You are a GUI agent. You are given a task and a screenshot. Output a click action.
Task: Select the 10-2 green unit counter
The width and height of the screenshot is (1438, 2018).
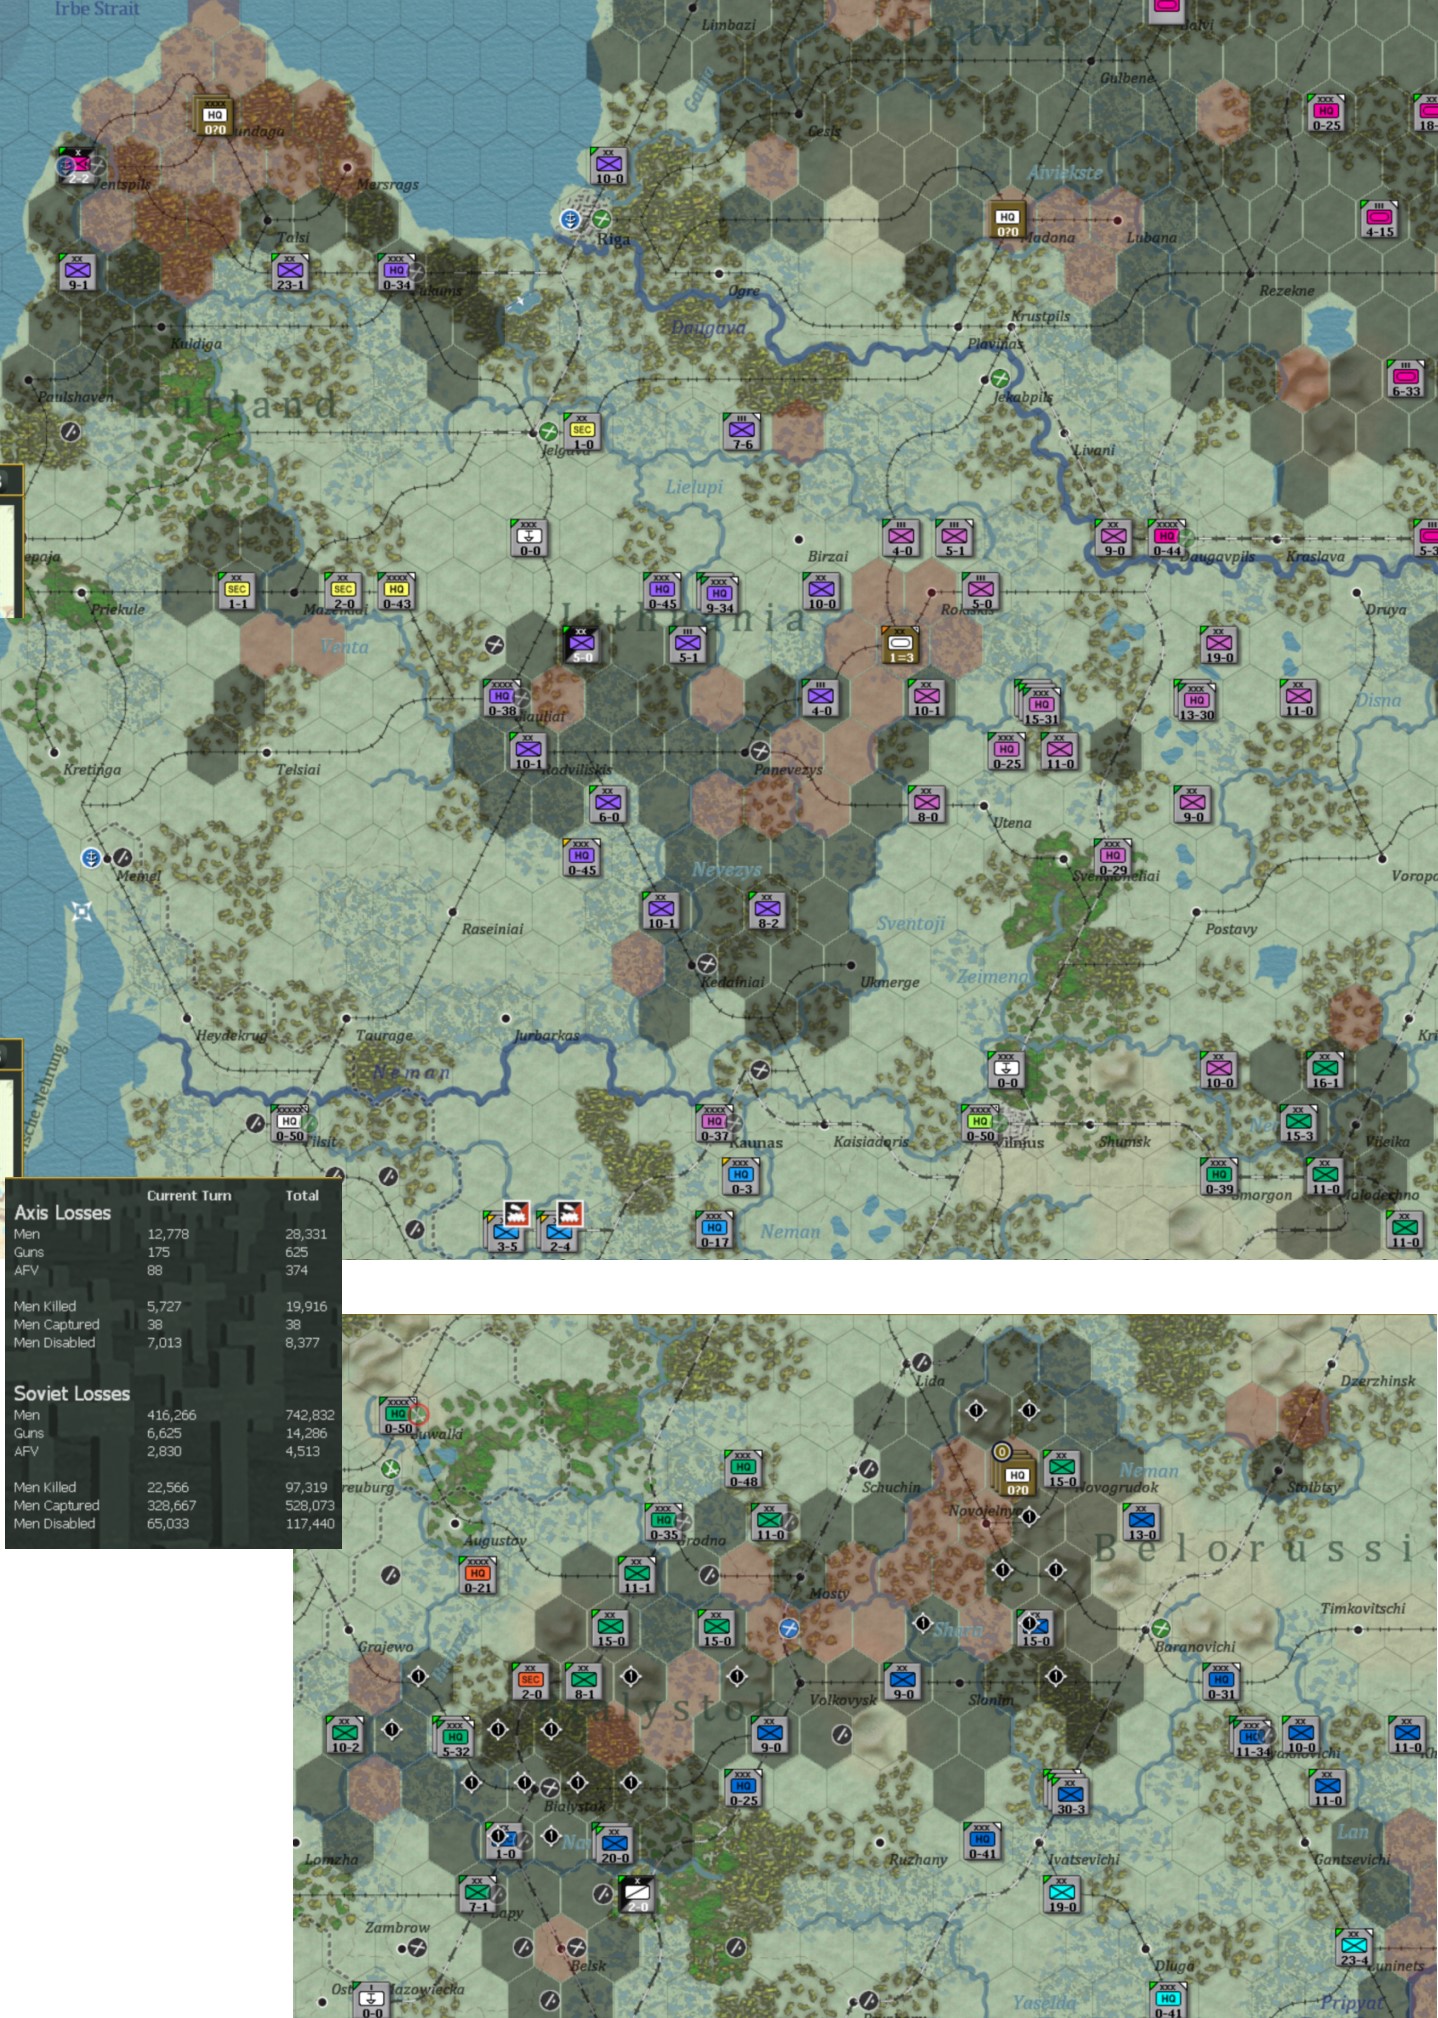[346, 1735]
